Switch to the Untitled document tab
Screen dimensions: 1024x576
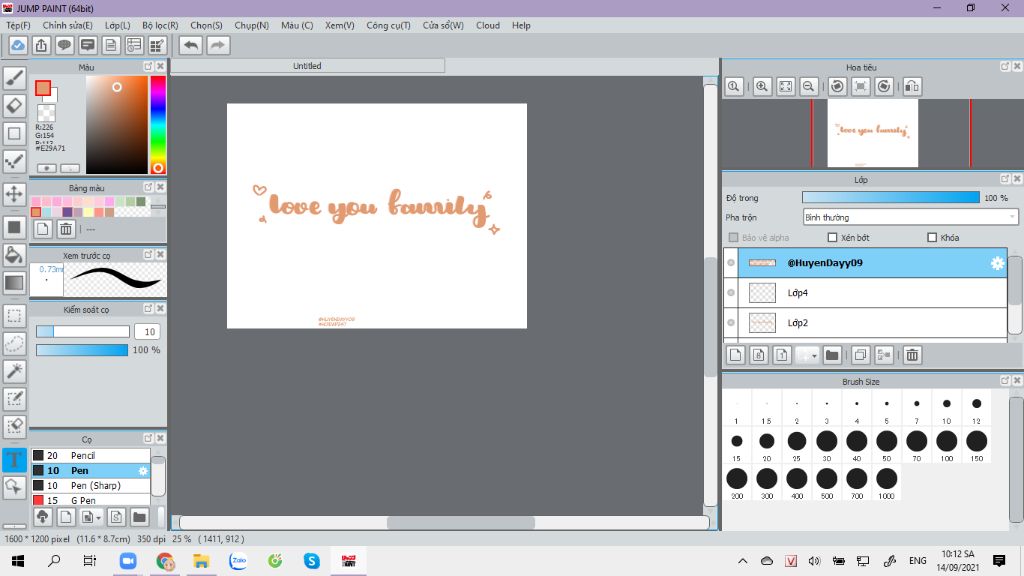307,66
